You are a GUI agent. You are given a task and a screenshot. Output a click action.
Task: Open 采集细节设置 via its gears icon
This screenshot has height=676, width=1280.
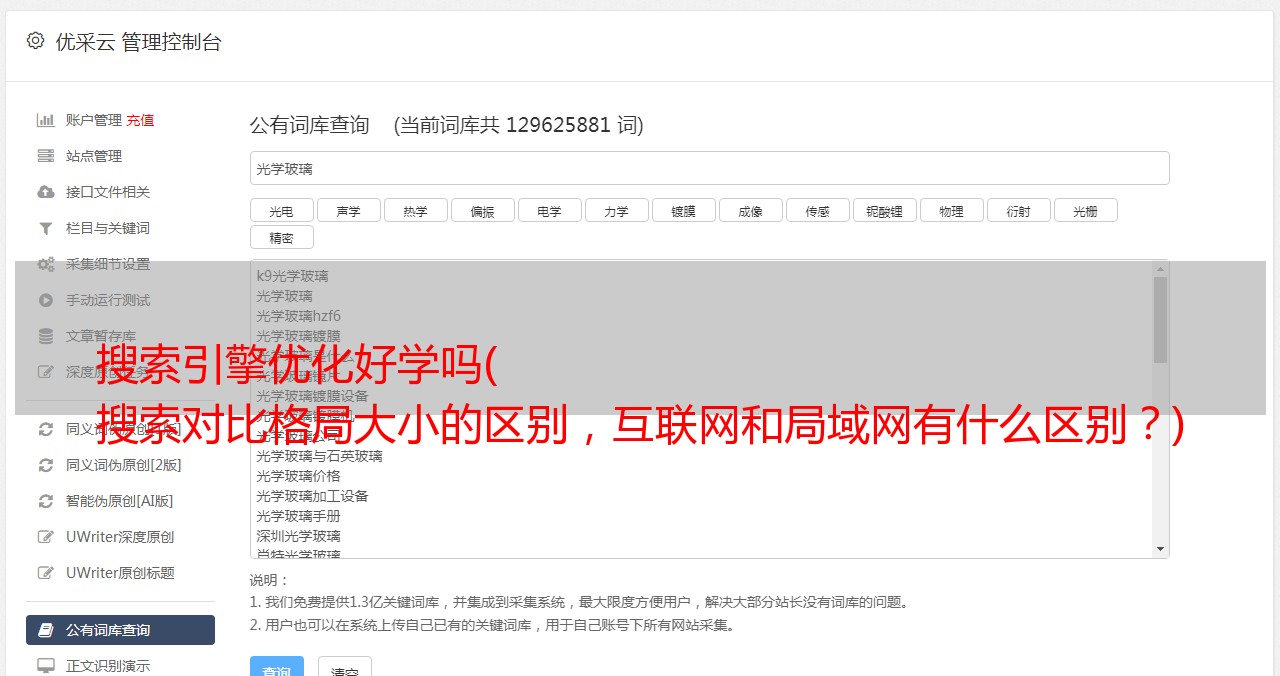pyautogui.click(x=45, y=264)
